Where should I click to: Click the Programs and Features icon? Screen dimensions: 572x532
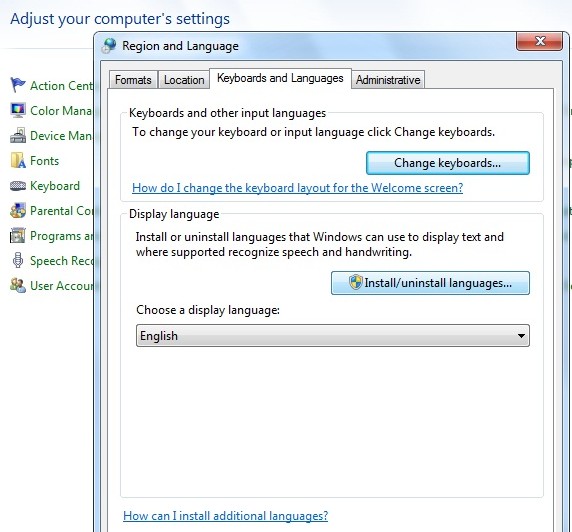(18, 235)
